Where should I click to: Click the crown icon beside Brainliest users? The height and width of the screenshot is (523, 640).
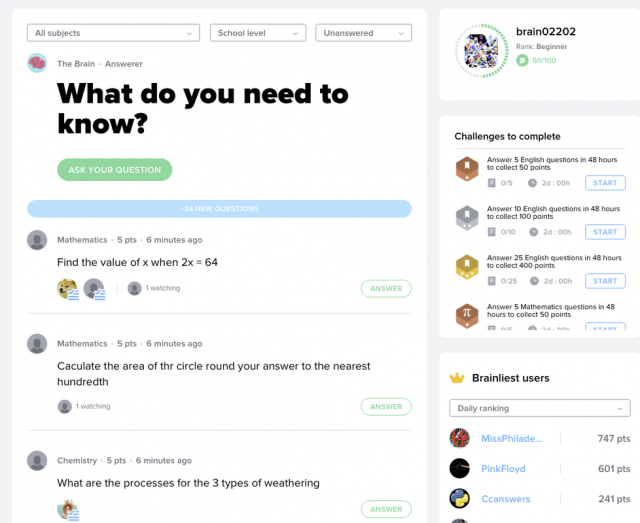tap(457, 378)
